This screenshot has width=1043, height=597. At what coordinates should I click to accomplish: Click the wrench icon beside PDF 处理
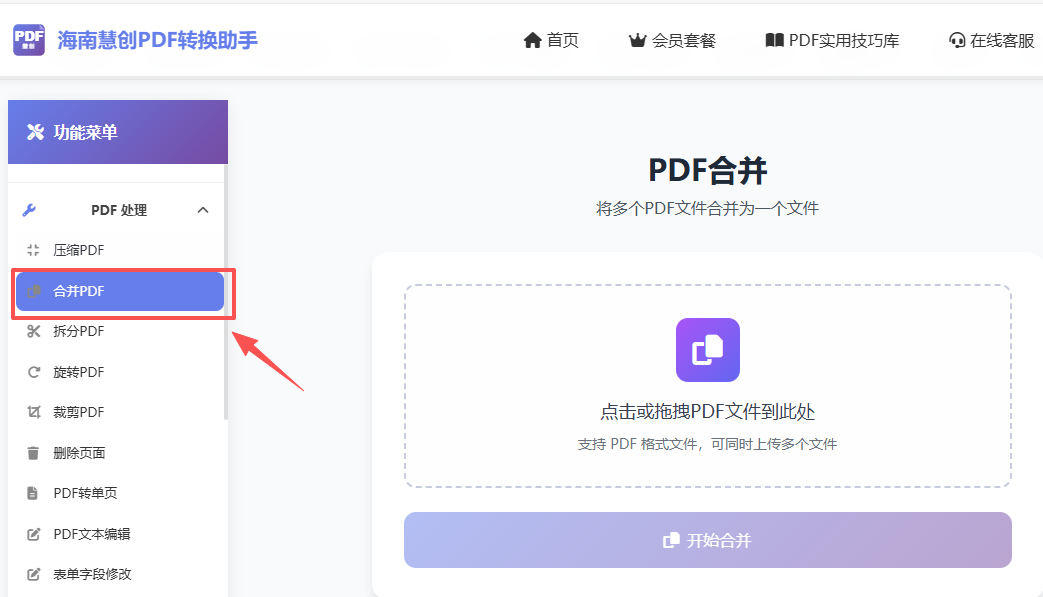click(x=29, y=210)
